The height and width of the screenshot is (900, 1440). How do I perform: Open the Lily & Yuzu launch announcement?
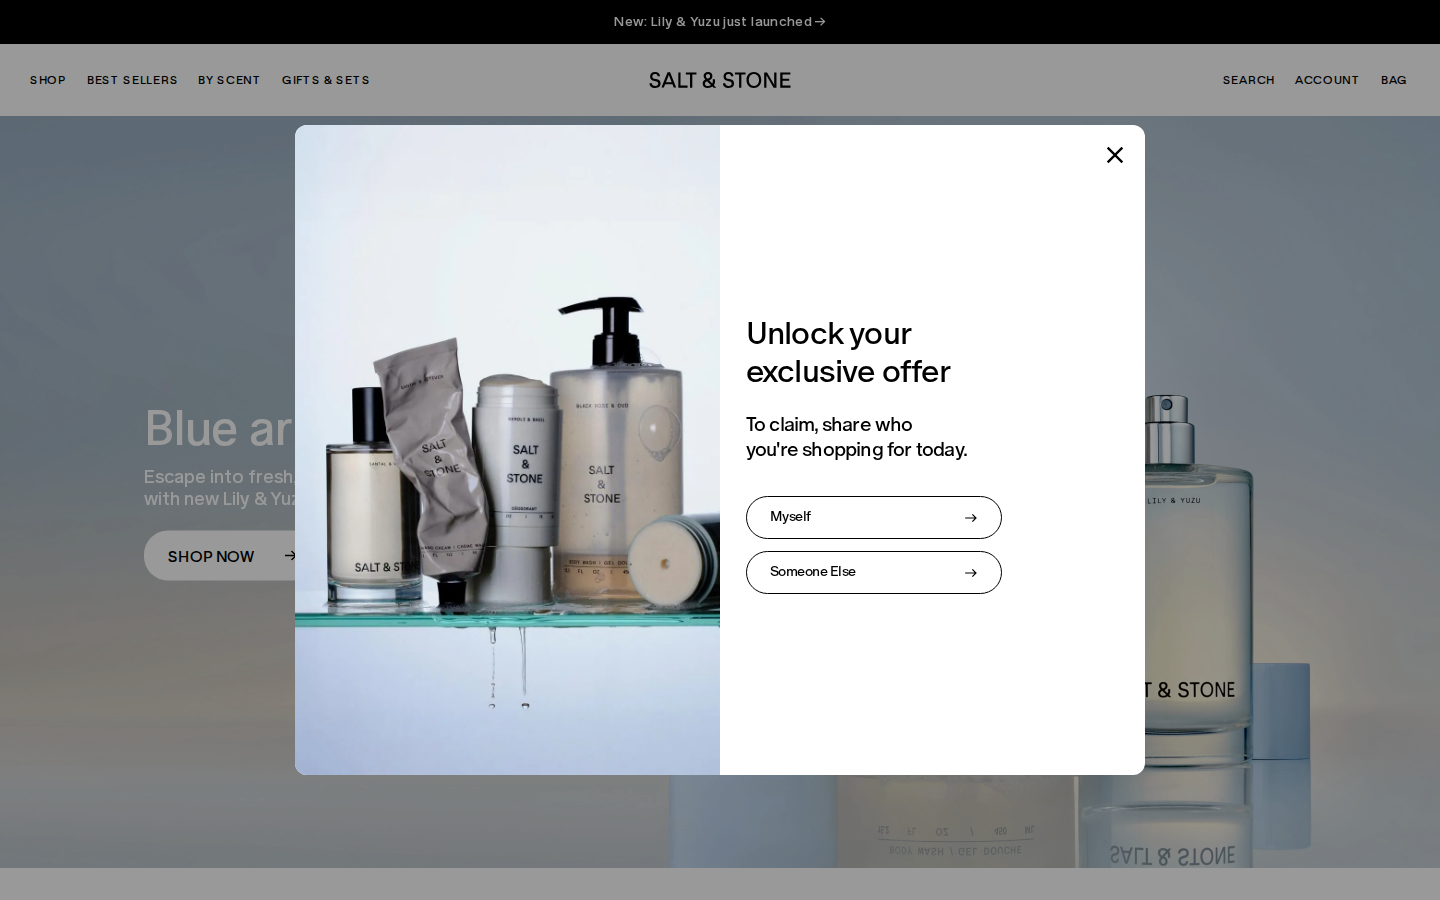720,22
